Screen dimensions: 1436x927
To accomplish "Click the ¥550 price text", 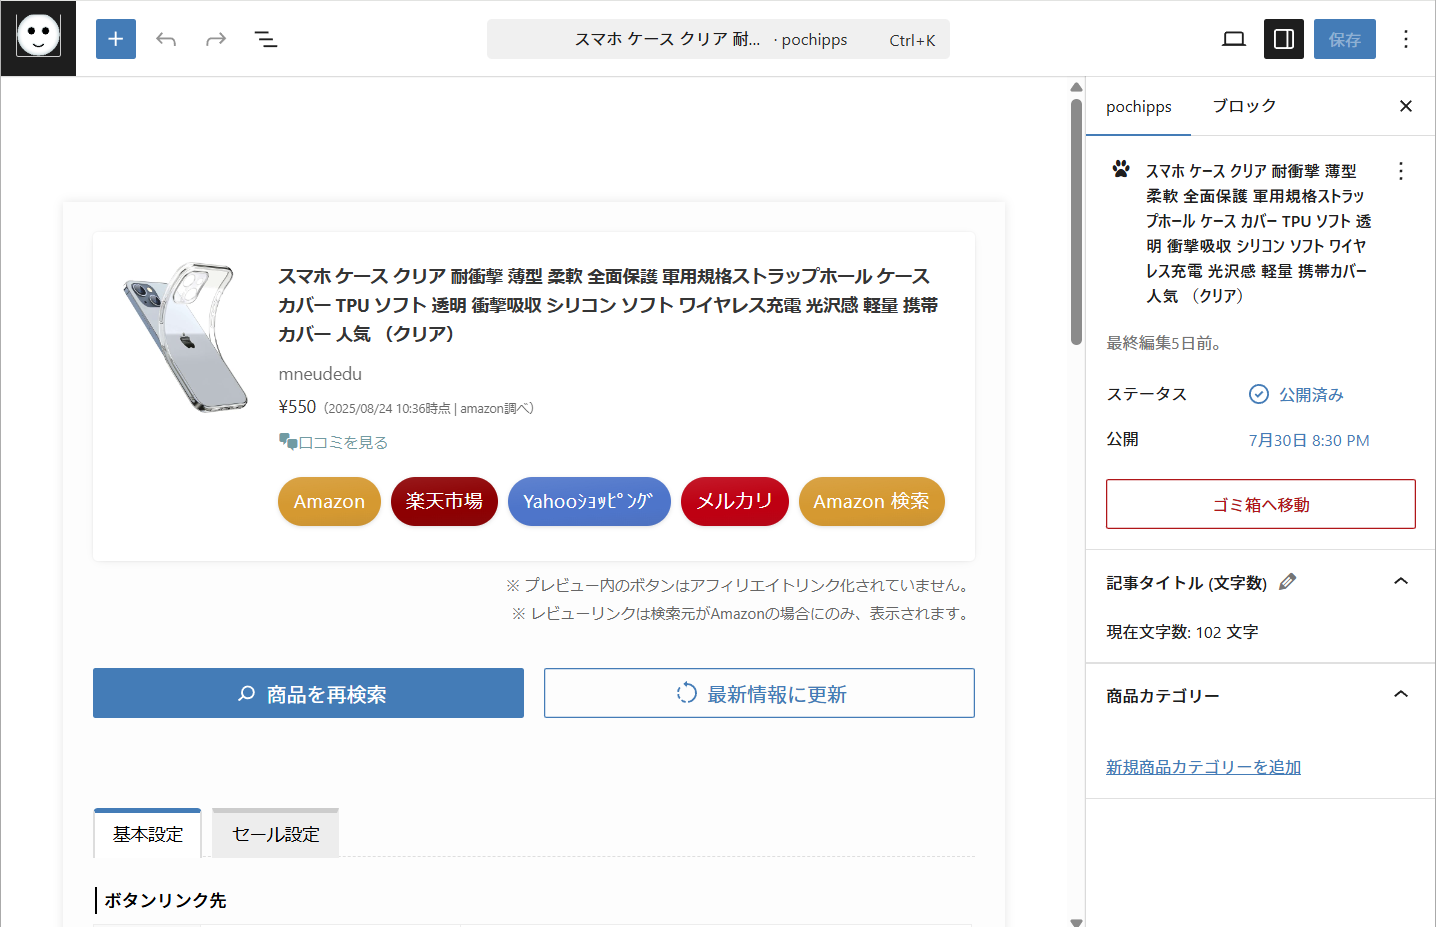I will point(297,407).
